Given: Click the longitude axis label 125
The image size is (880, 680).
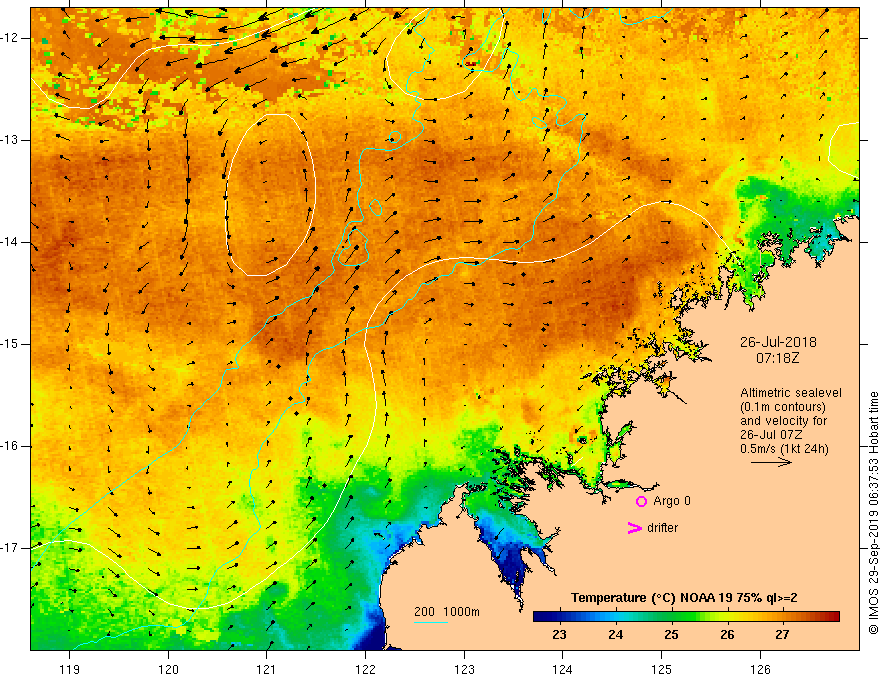Looking at the screenshot, I should pyautogui.click(x=662, y=669).
